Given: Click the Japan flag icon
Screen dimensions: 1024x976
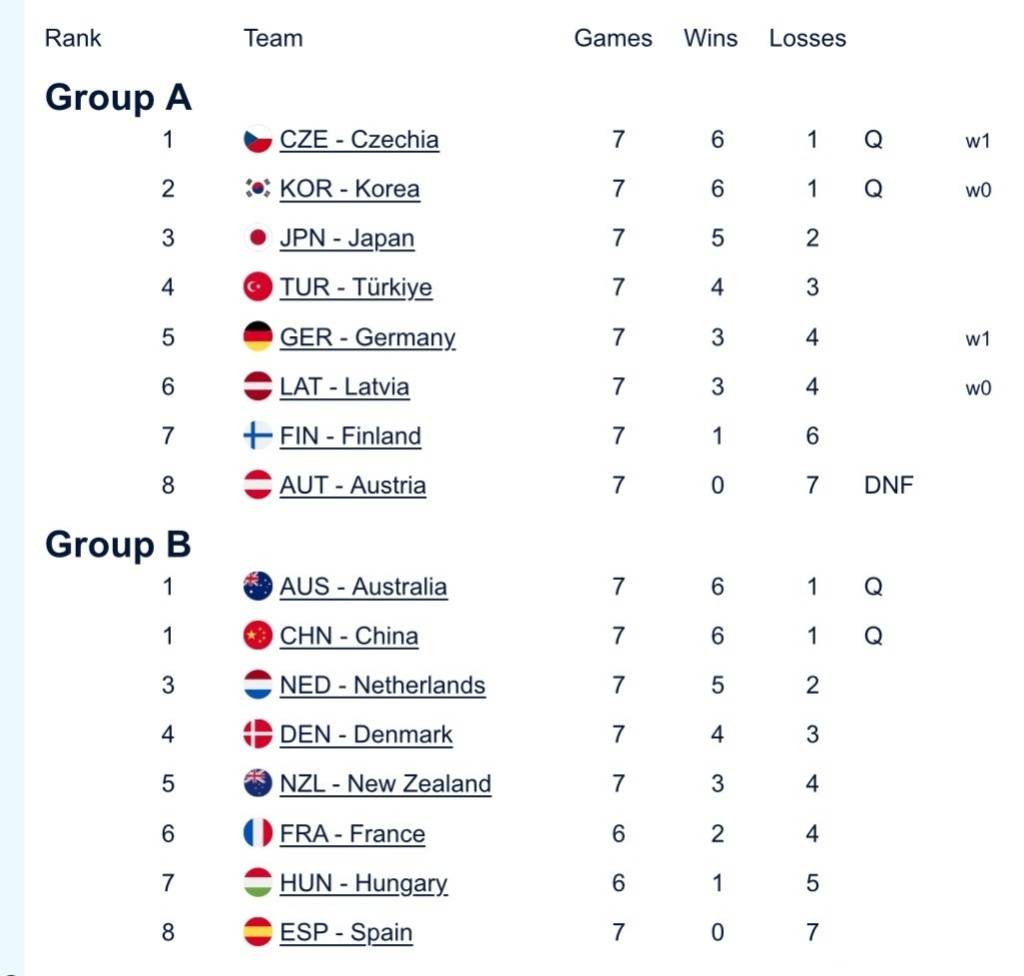Looking at the screenshot, I should pyautogui.click(x=258, y=238).
